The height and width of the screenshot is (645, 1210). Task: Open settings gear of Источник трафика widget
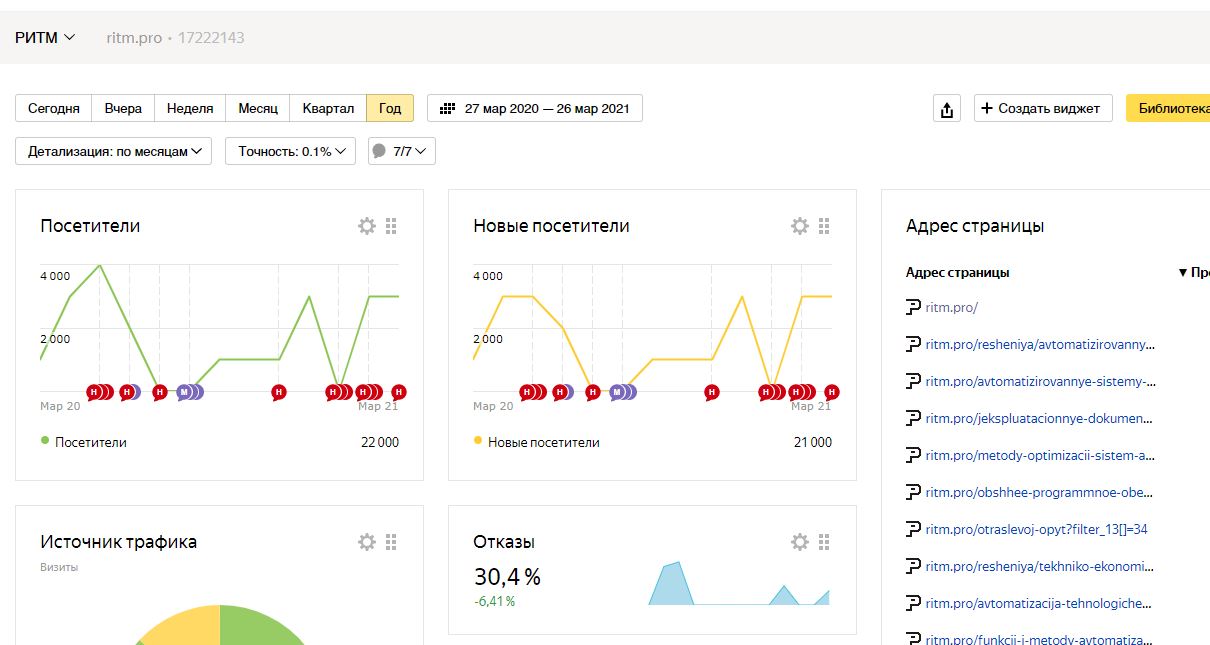tap(367, 542)
